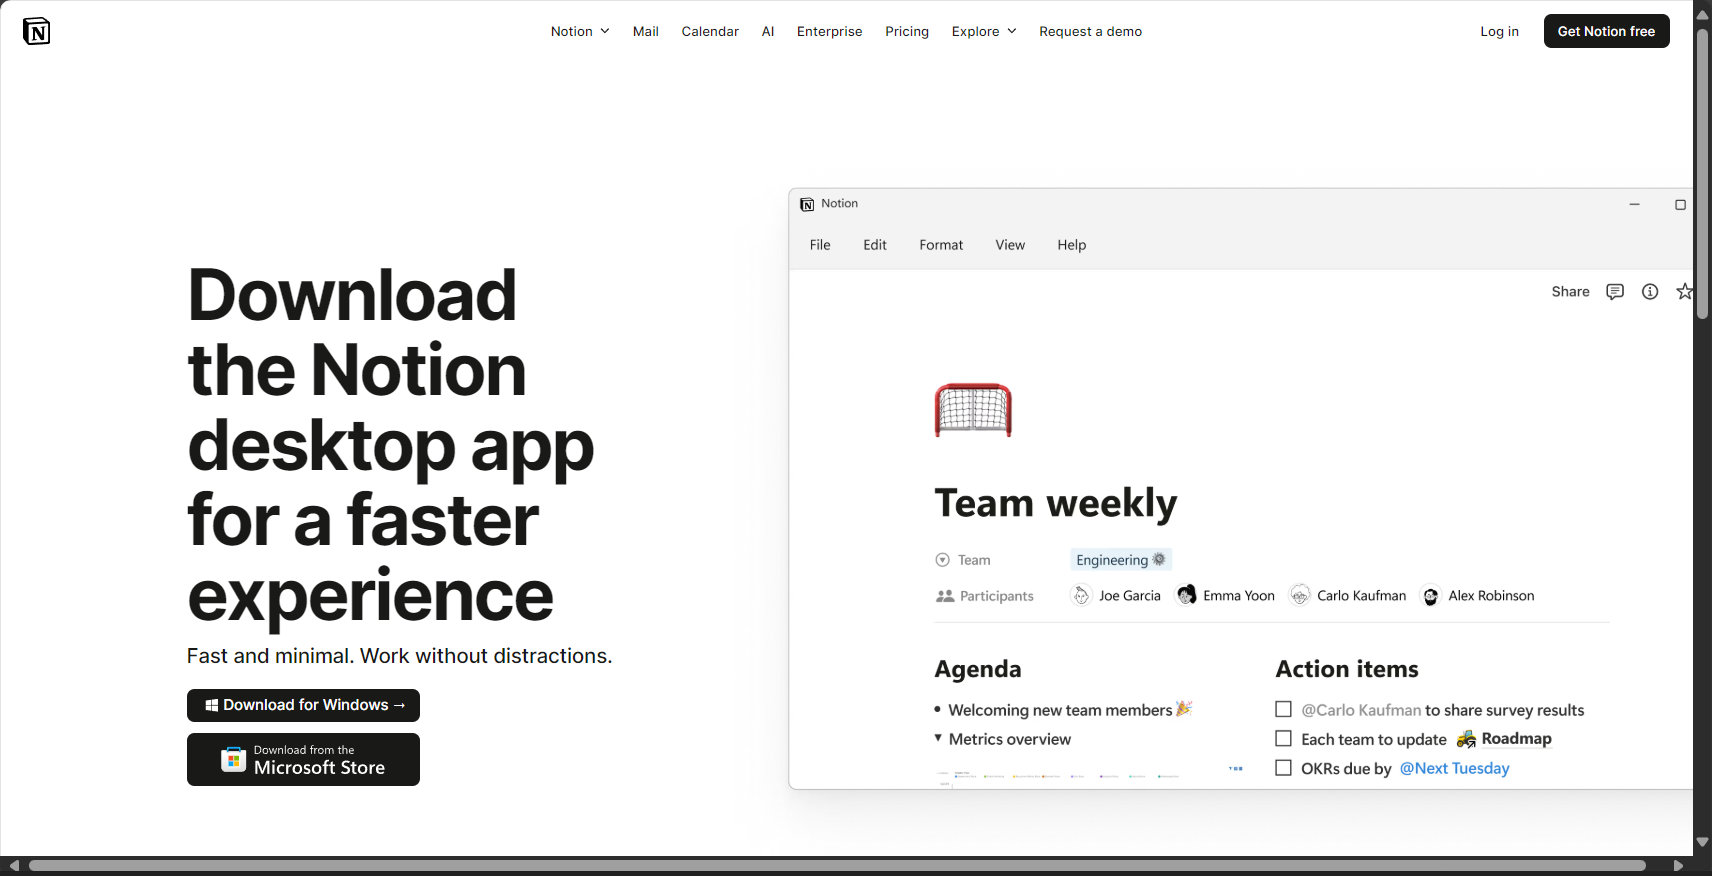The width and height of the screenshot is (1712, 876).
Task: Click the Notion logo in the header
Action: [36, 31]
